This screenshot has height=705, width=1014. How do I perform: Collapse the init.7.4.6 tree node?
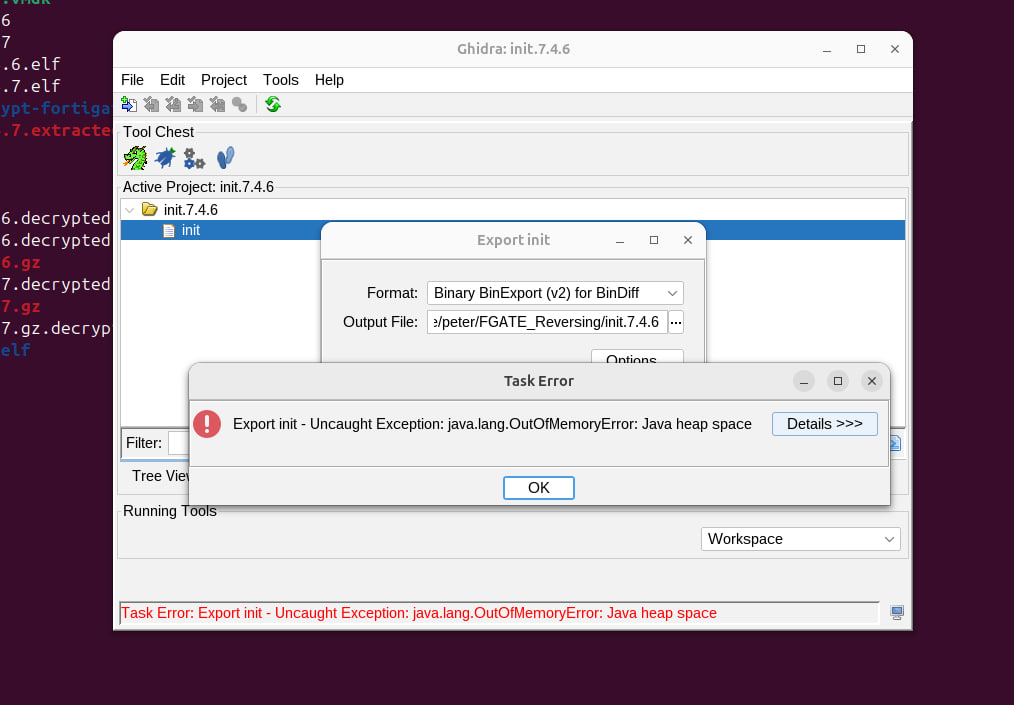click(129, 210)
